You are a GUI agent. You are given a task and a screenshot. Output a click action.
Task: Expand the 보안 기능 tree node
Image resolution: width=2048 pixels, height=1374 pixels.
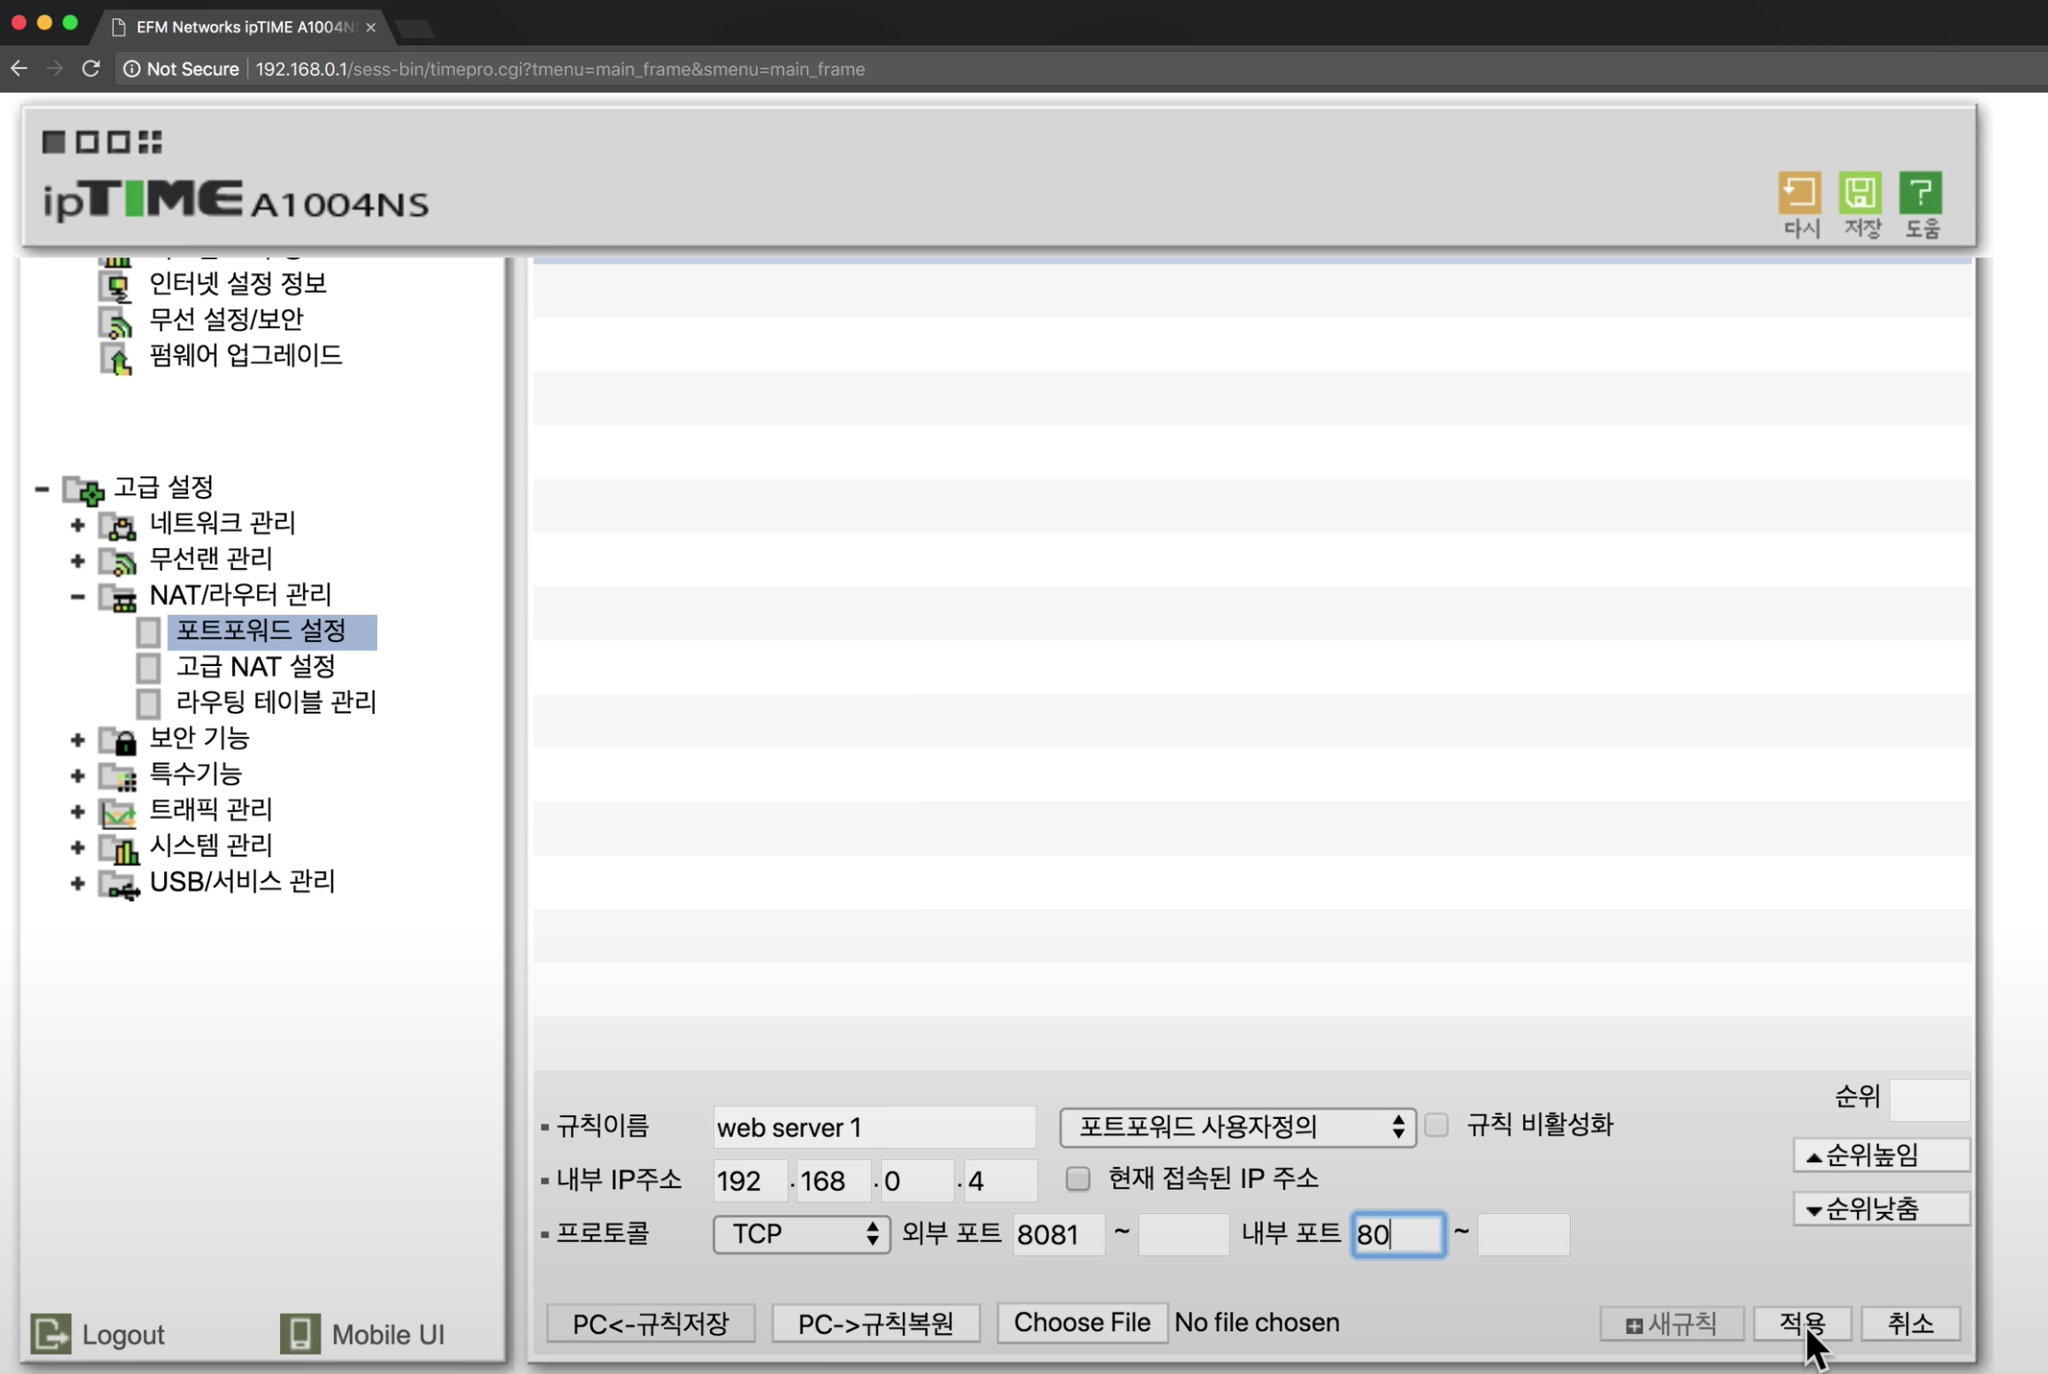[x=77, y=739]
